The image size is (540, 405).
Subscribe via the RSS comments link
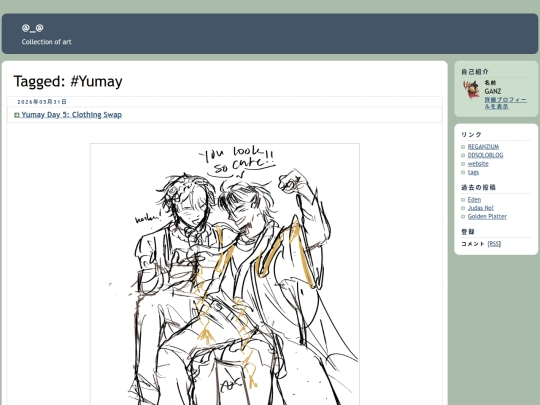(x=494, y=244)
